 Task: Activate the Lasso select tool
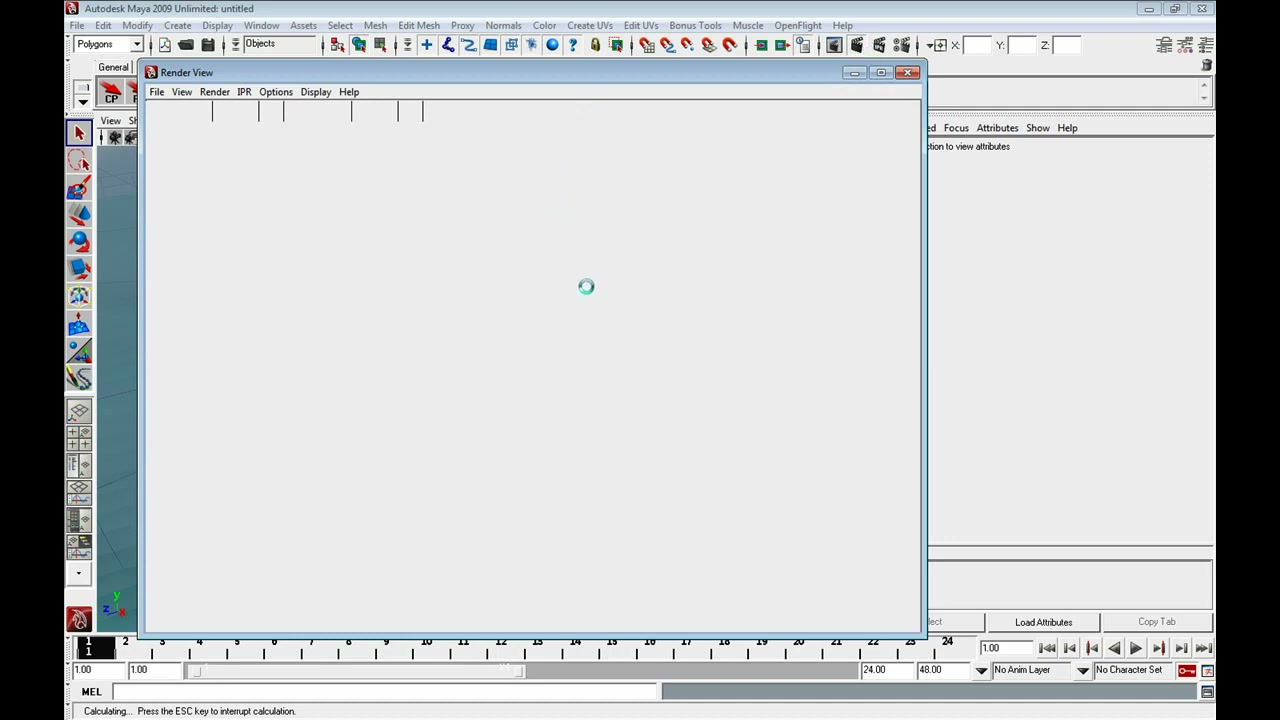click(79, 161)
